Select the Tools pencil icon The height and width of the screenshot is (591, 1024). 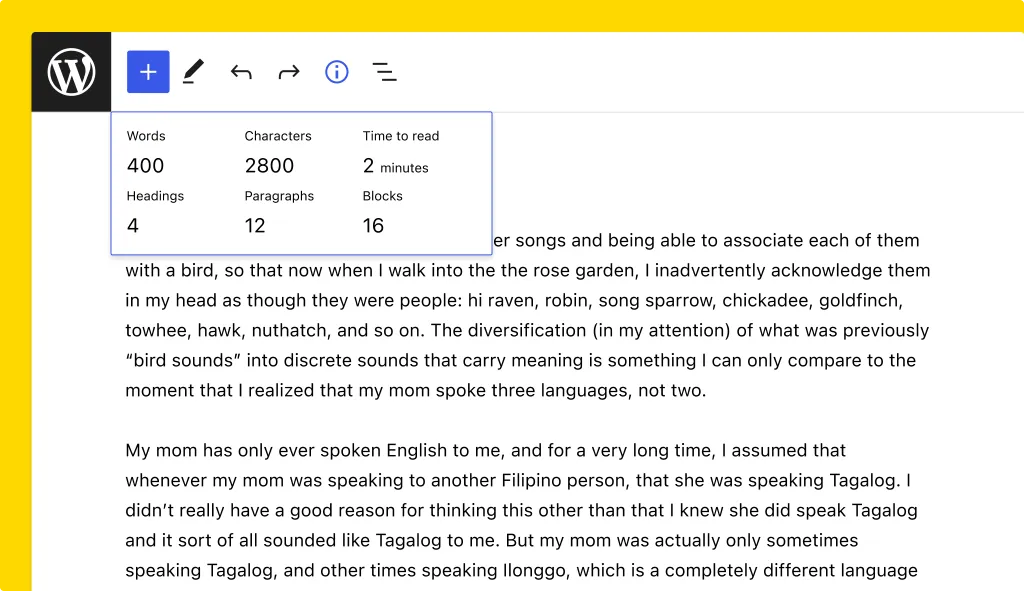pos(193,72)
